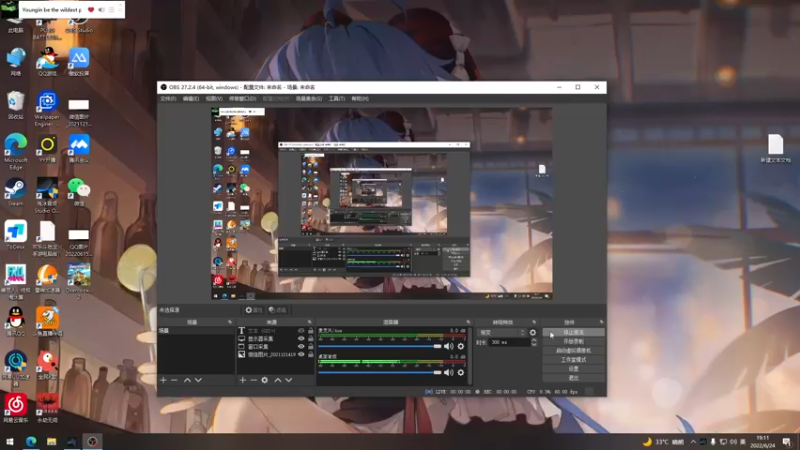Mute the microphone/Aux audio channel
Viewport: 800px width, 450px height.
pos(448,346)
